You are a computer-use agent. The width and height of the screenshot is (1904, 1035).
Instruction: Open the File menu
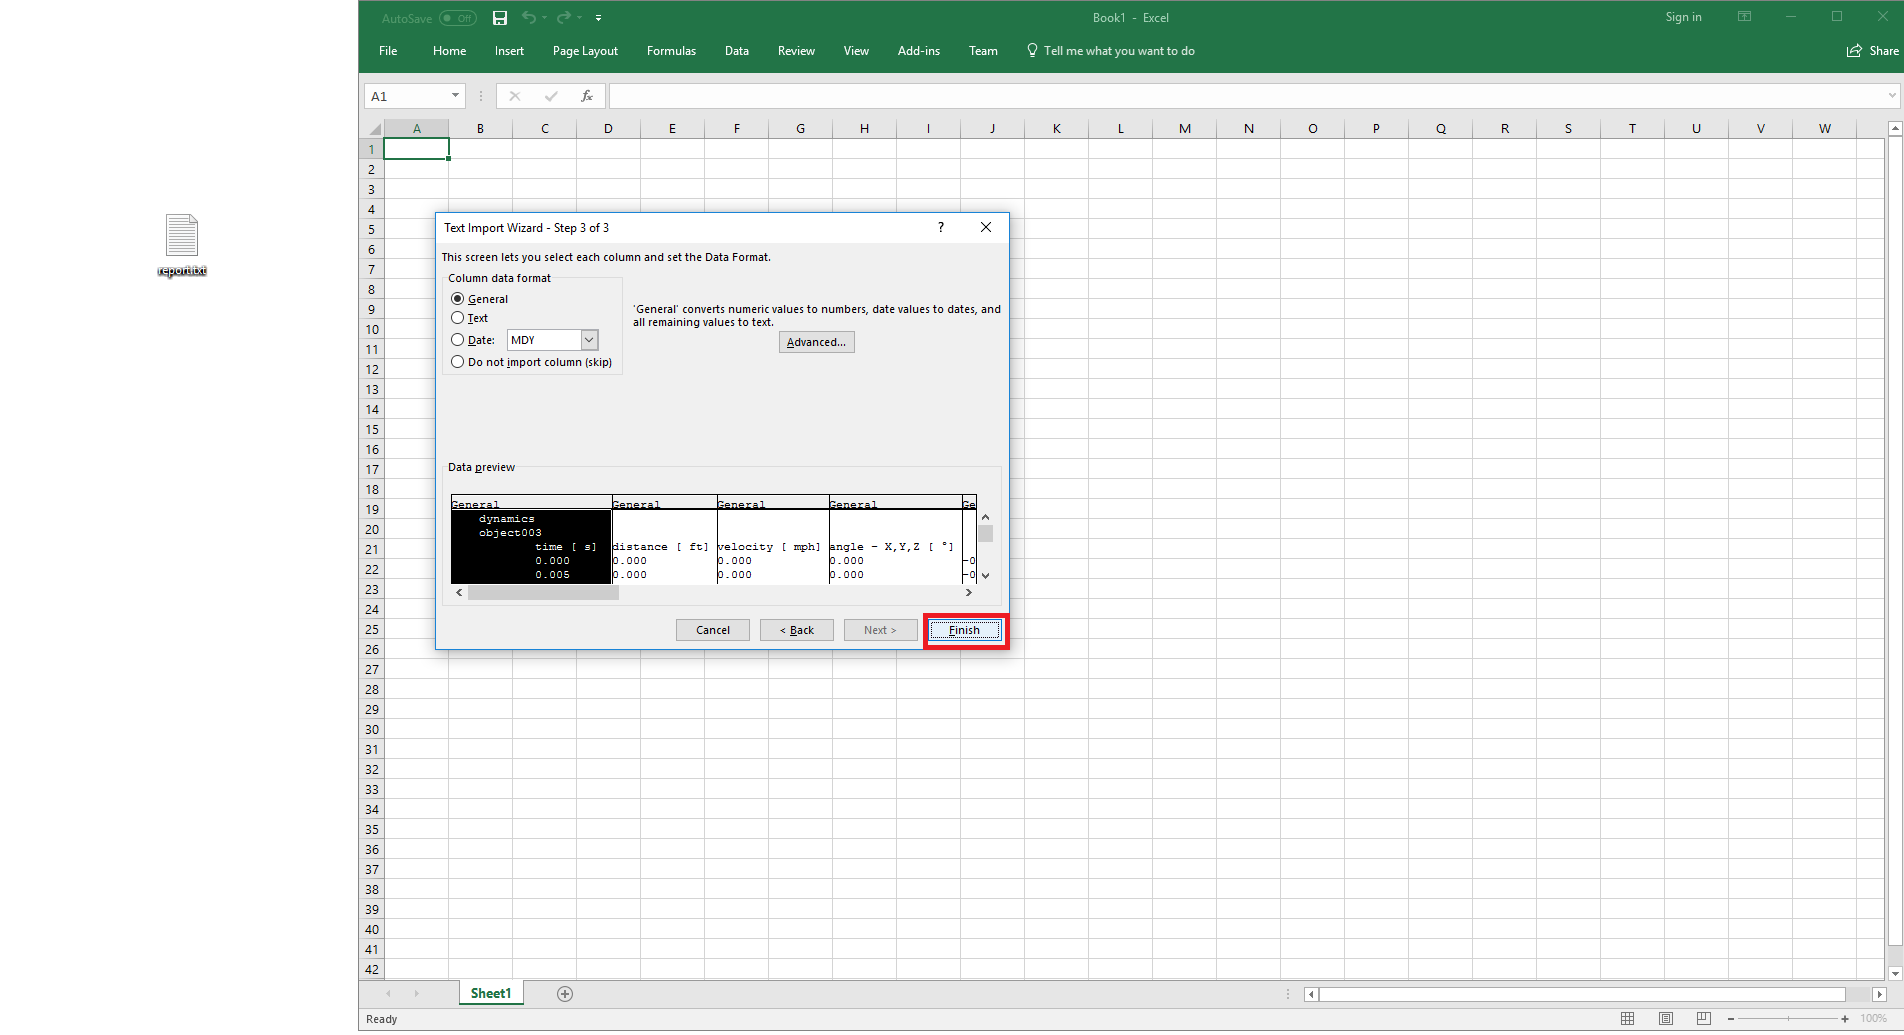(x=388, y=51)
